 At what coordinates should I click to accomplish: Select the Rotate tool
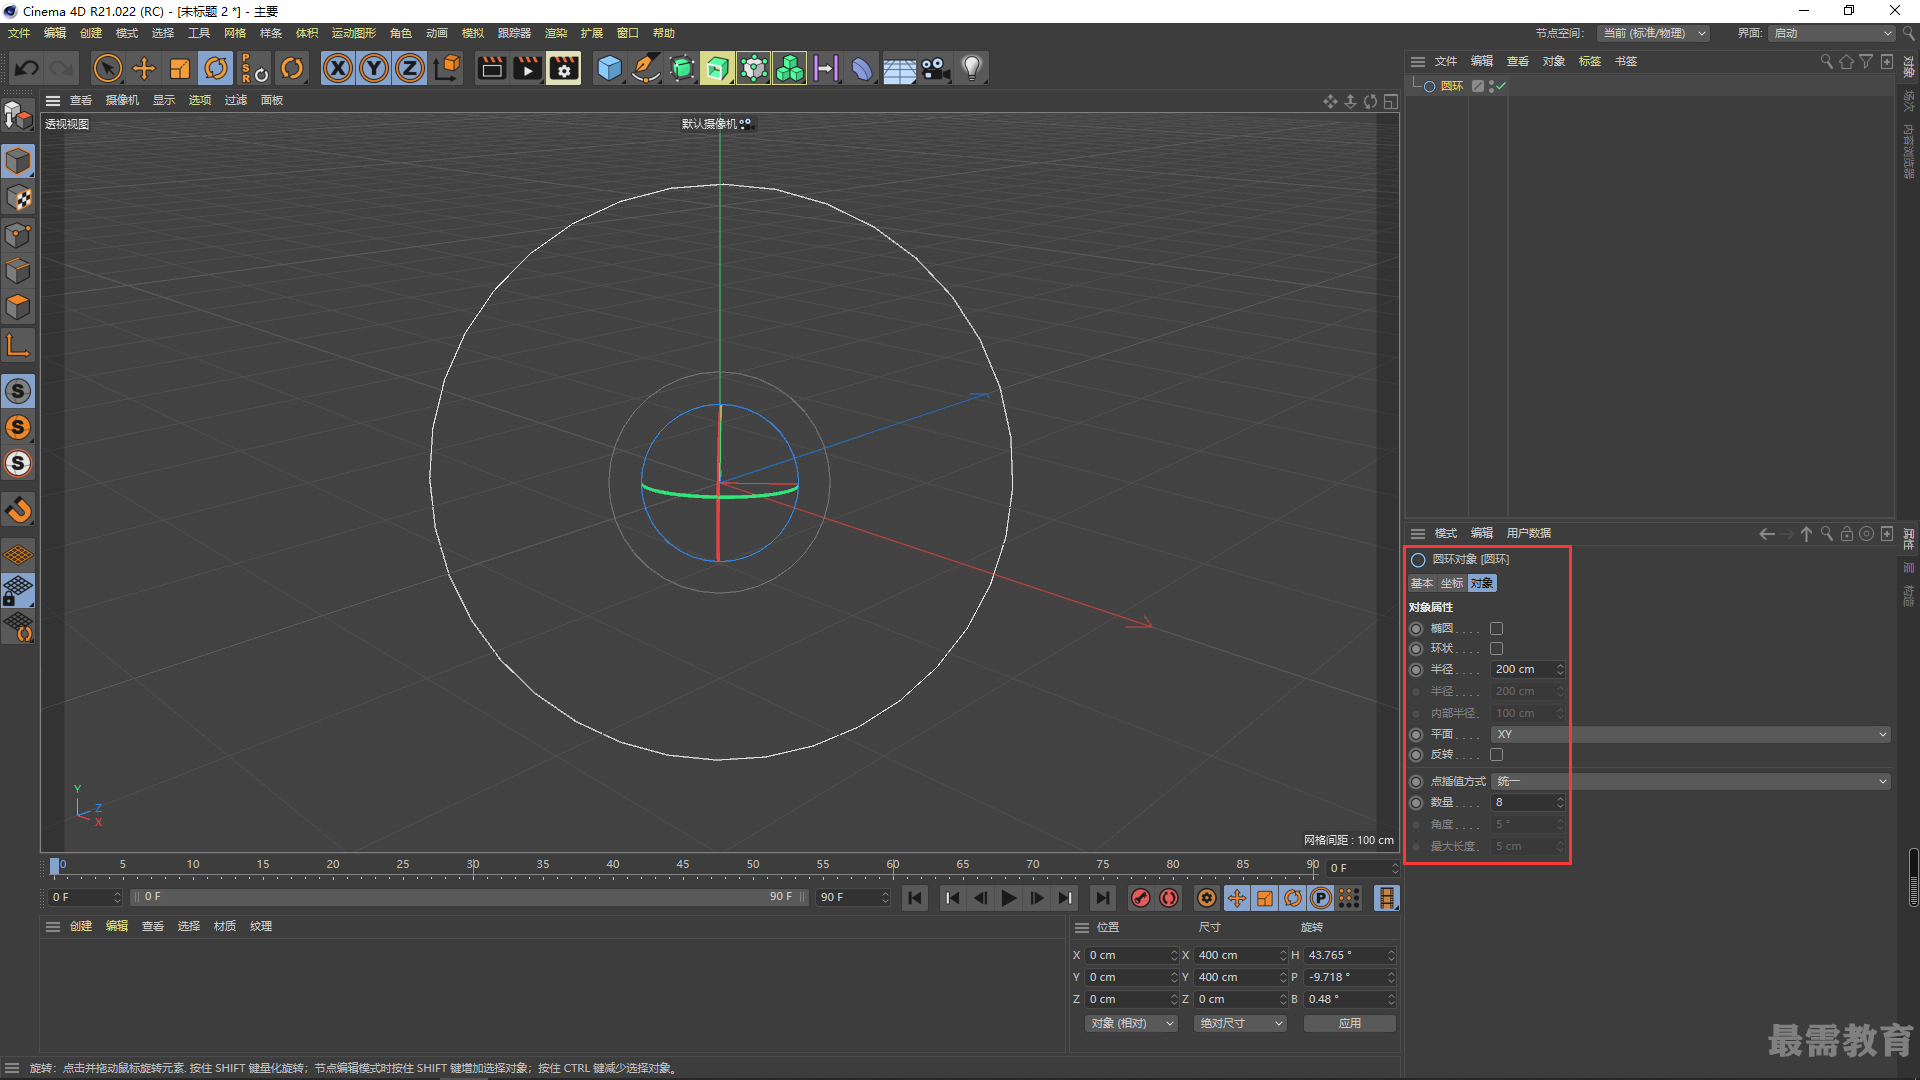(216, 68)
